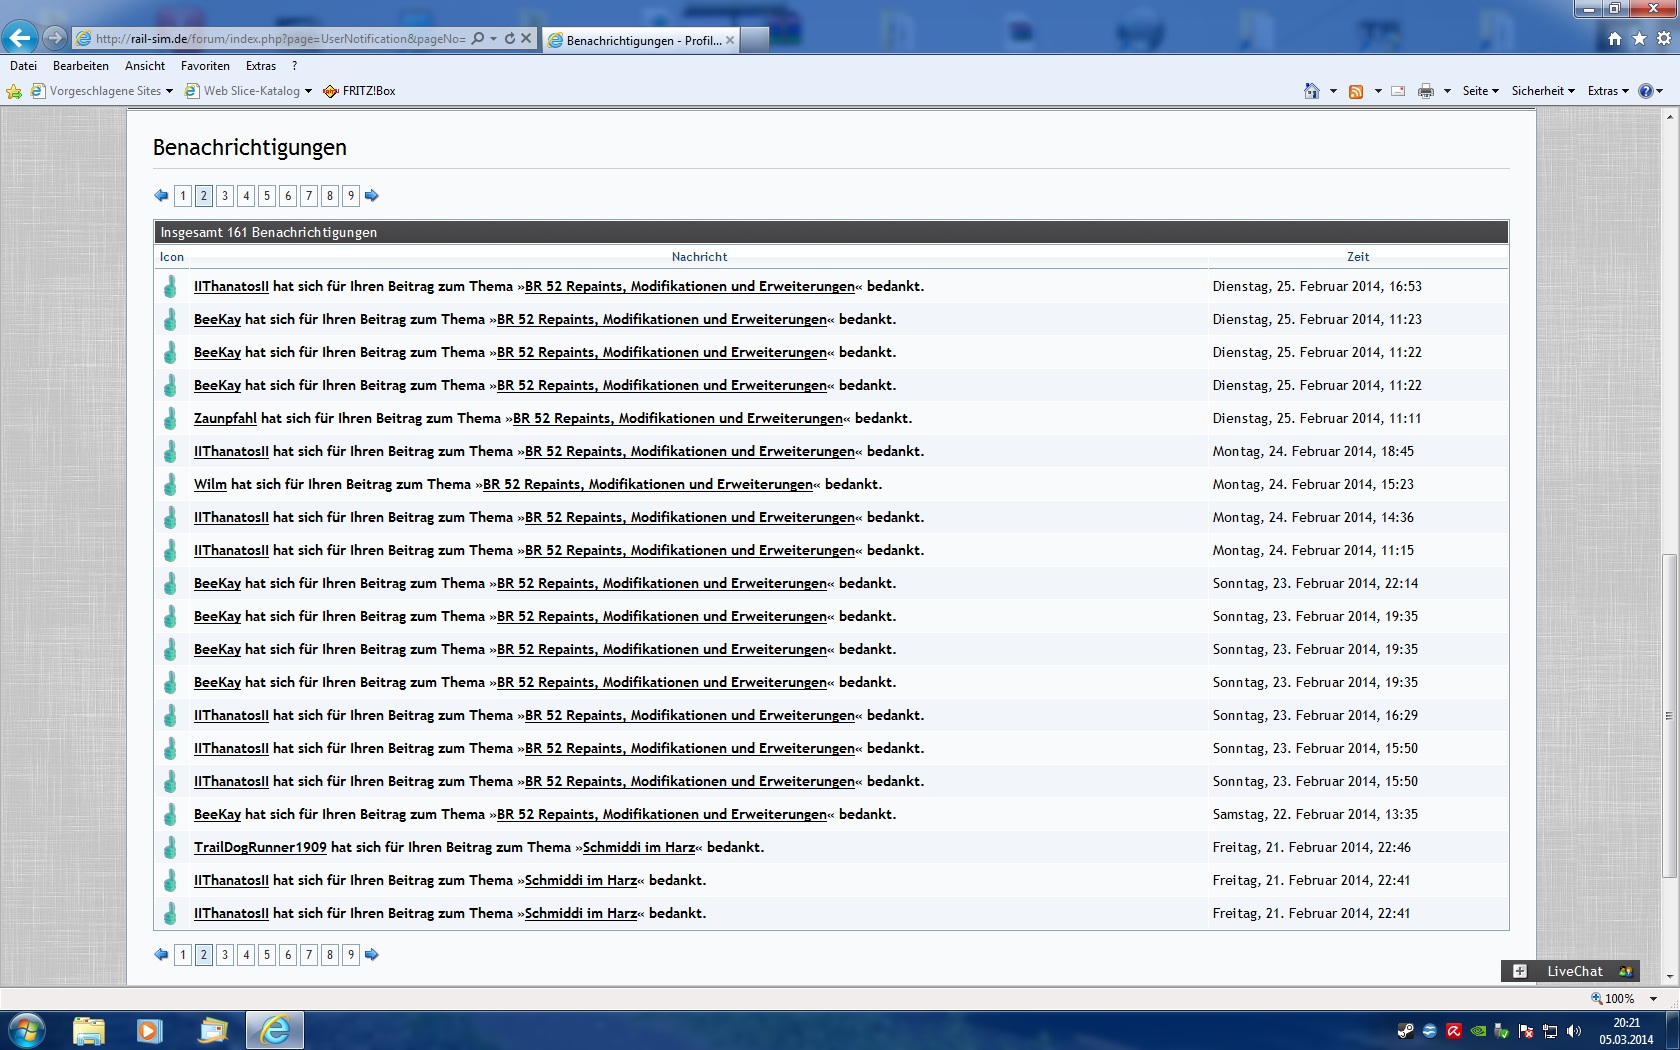Open the zoom level dropdown arrow
This screenshot has height=1050, width=1680.
[1653, 999]
